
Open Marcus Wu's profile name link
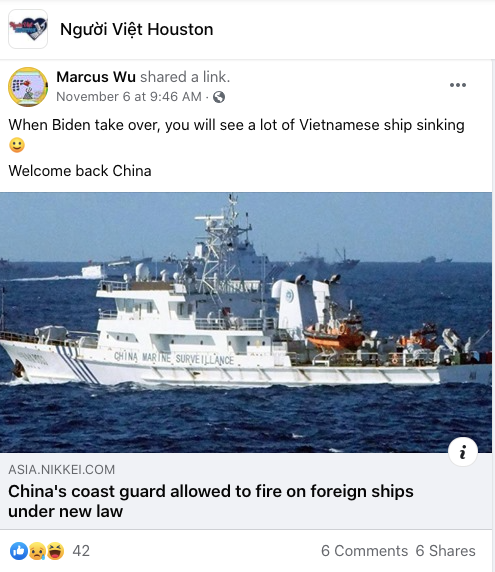pyautogui.click(x=96, y=77)
